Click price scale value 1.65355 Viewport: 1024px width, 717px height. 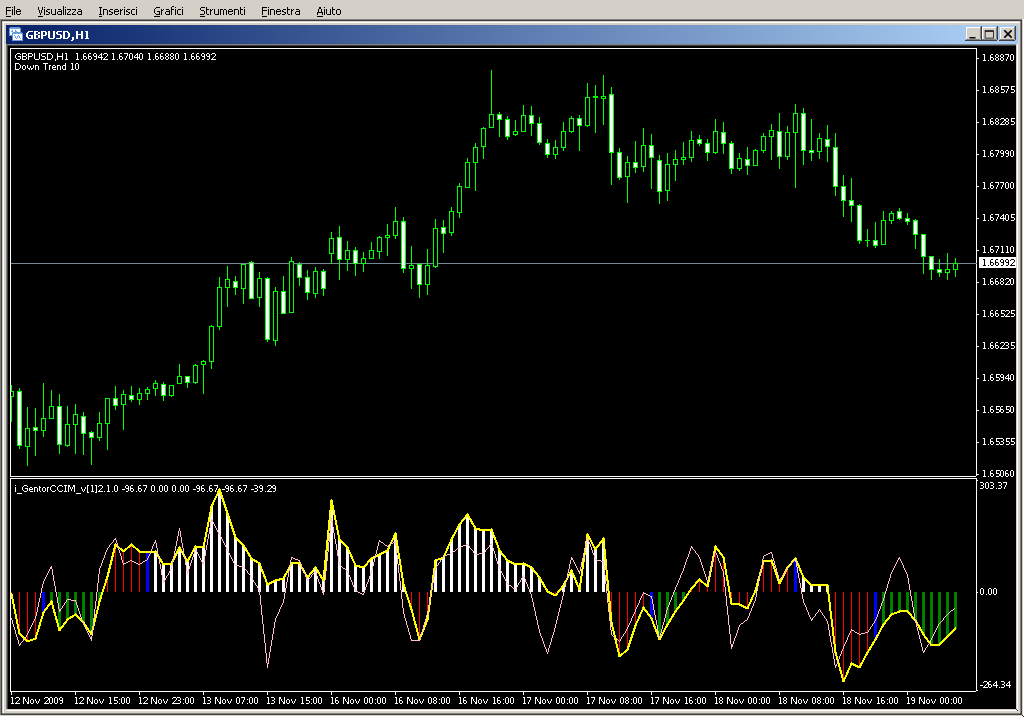point(999,441)
